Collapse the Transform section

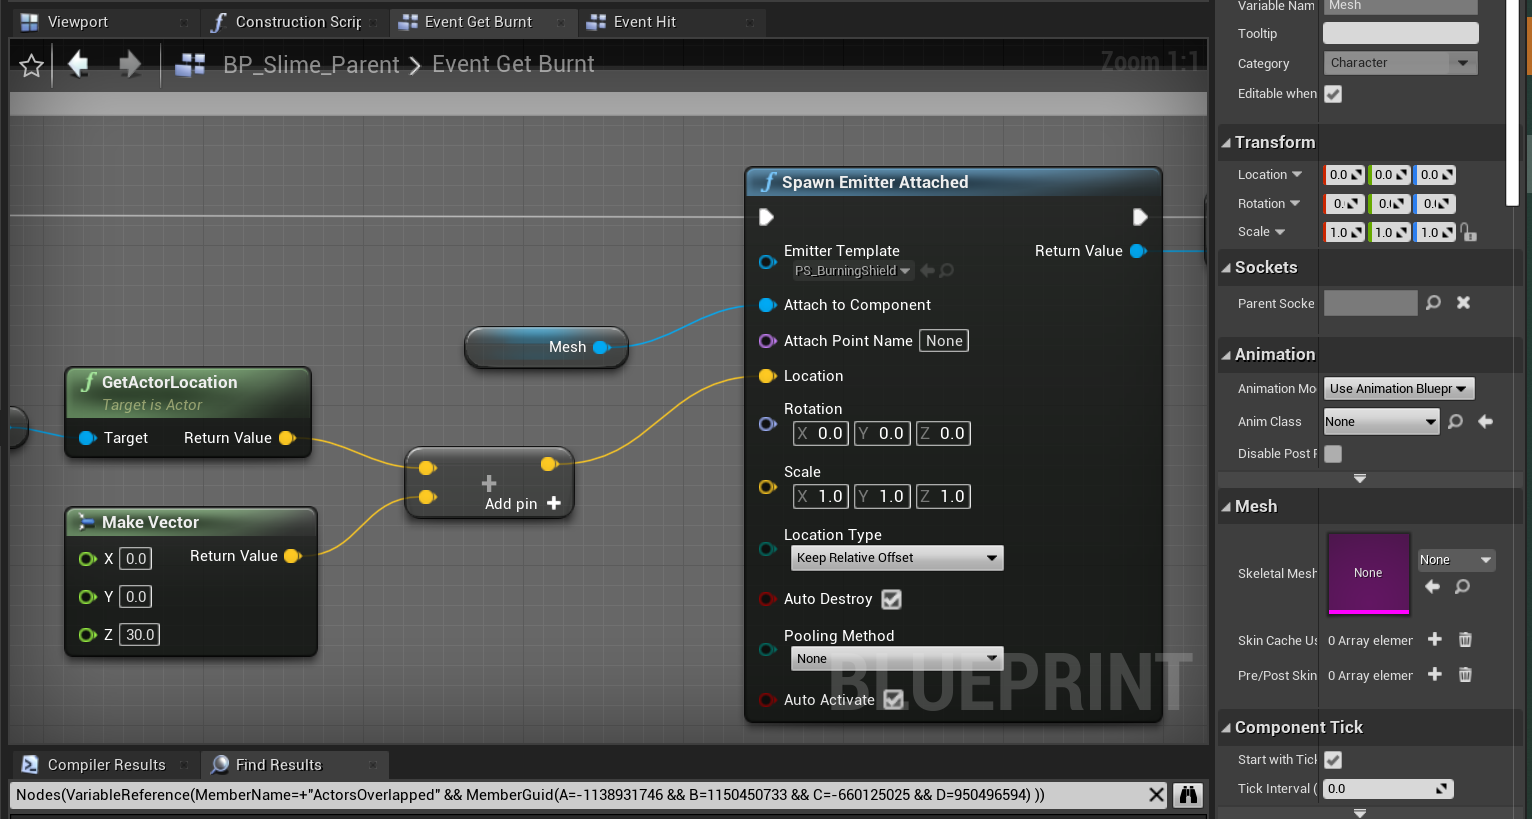(1226, 143)
